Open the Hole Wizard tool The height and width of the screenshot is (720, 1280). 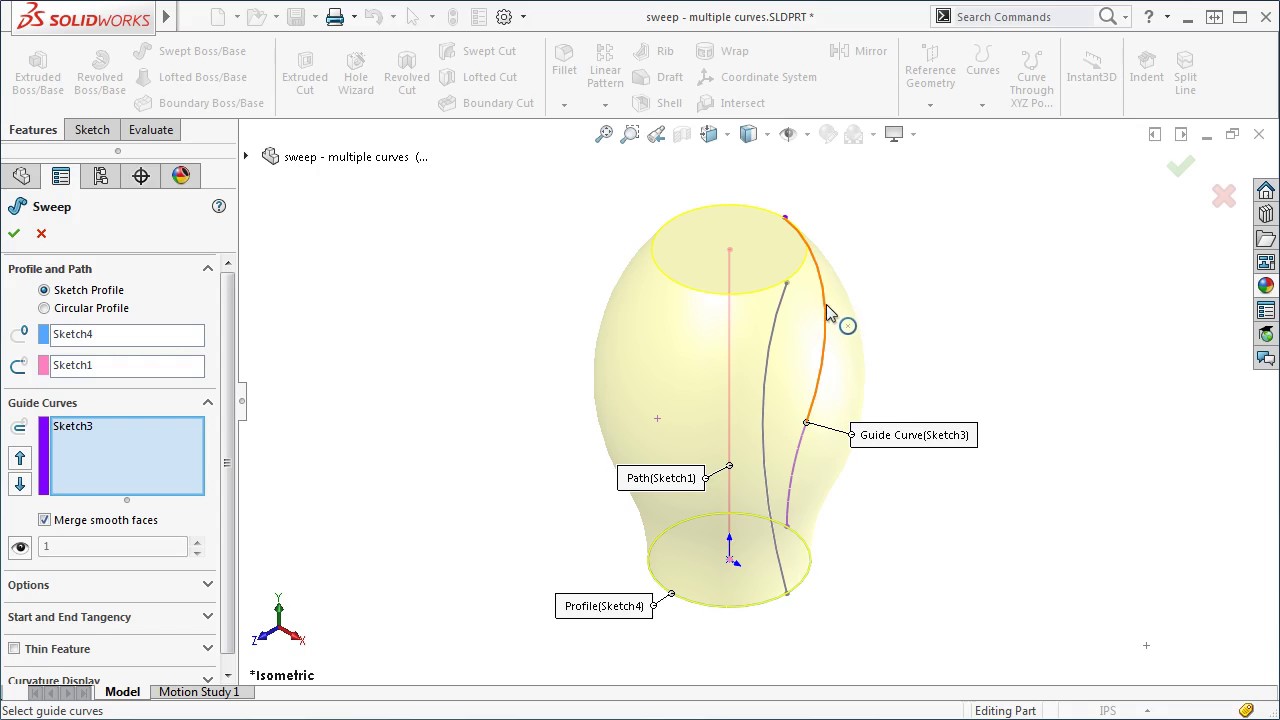click(356, 73)
